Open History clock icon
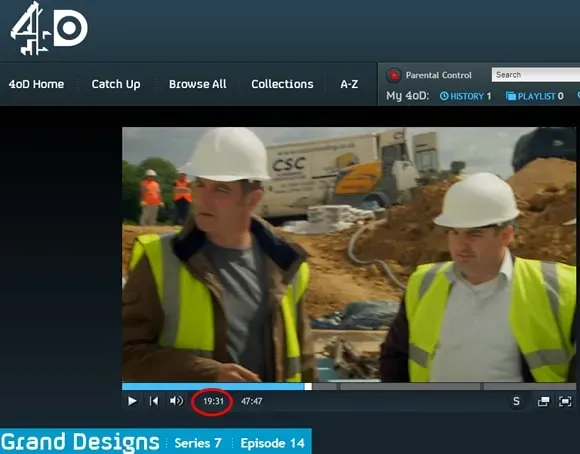 pyautogui.click(x=444, y=96)
